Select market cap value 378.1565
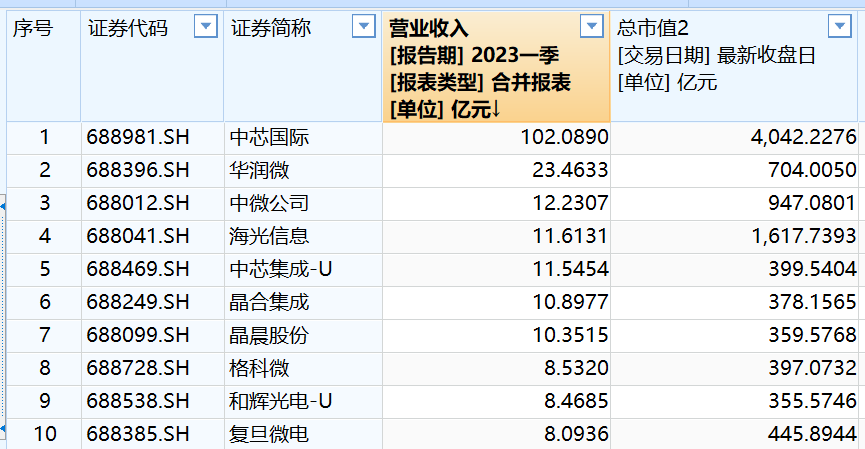Screen dimensions: 865x449 tap(813, 302)
